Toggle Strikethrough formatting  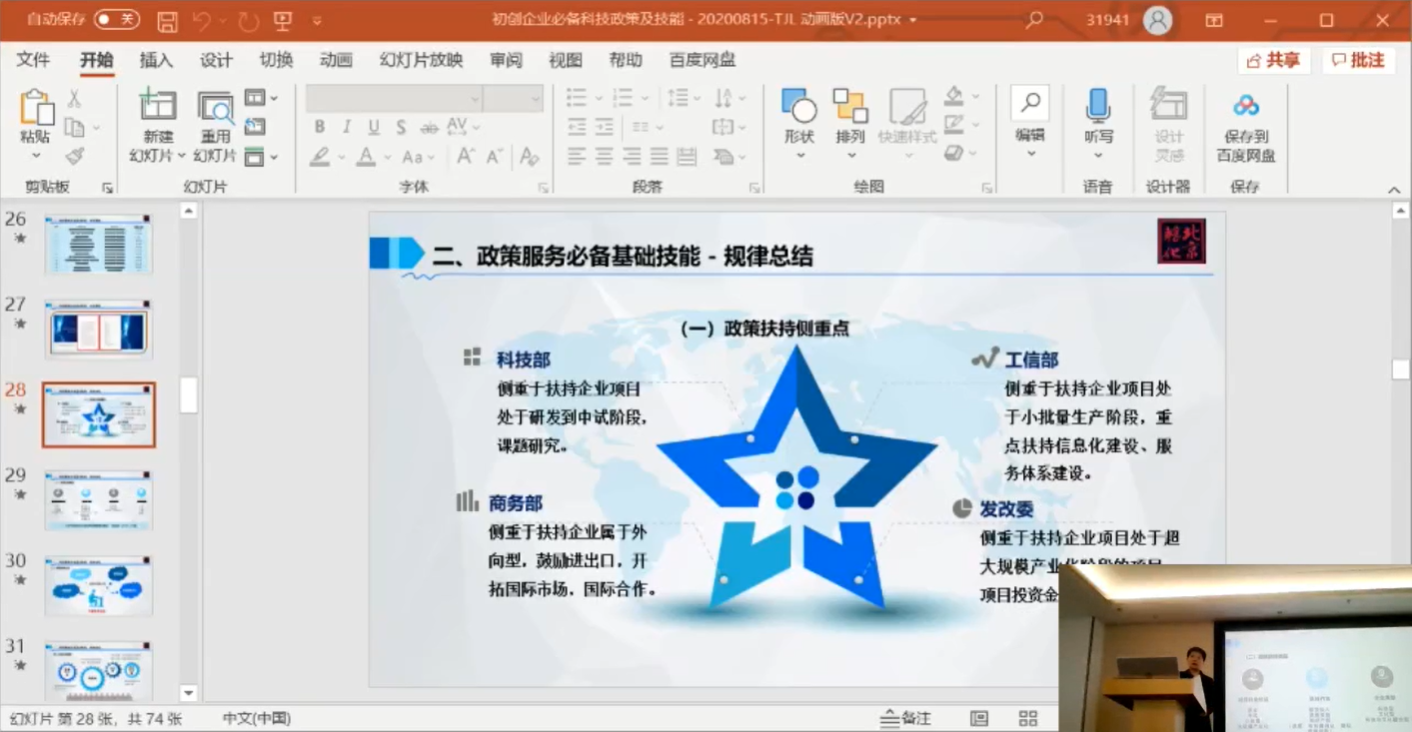tap(429, 128)
